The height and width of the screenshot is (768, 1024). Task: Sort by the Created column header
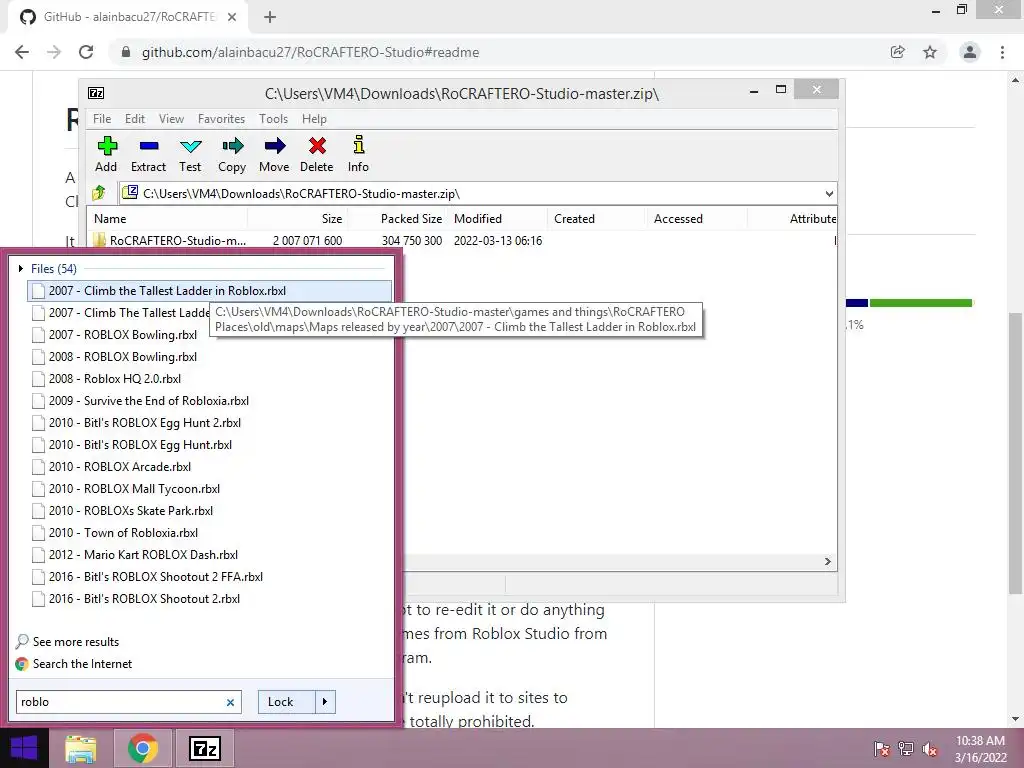click(596, 219)
